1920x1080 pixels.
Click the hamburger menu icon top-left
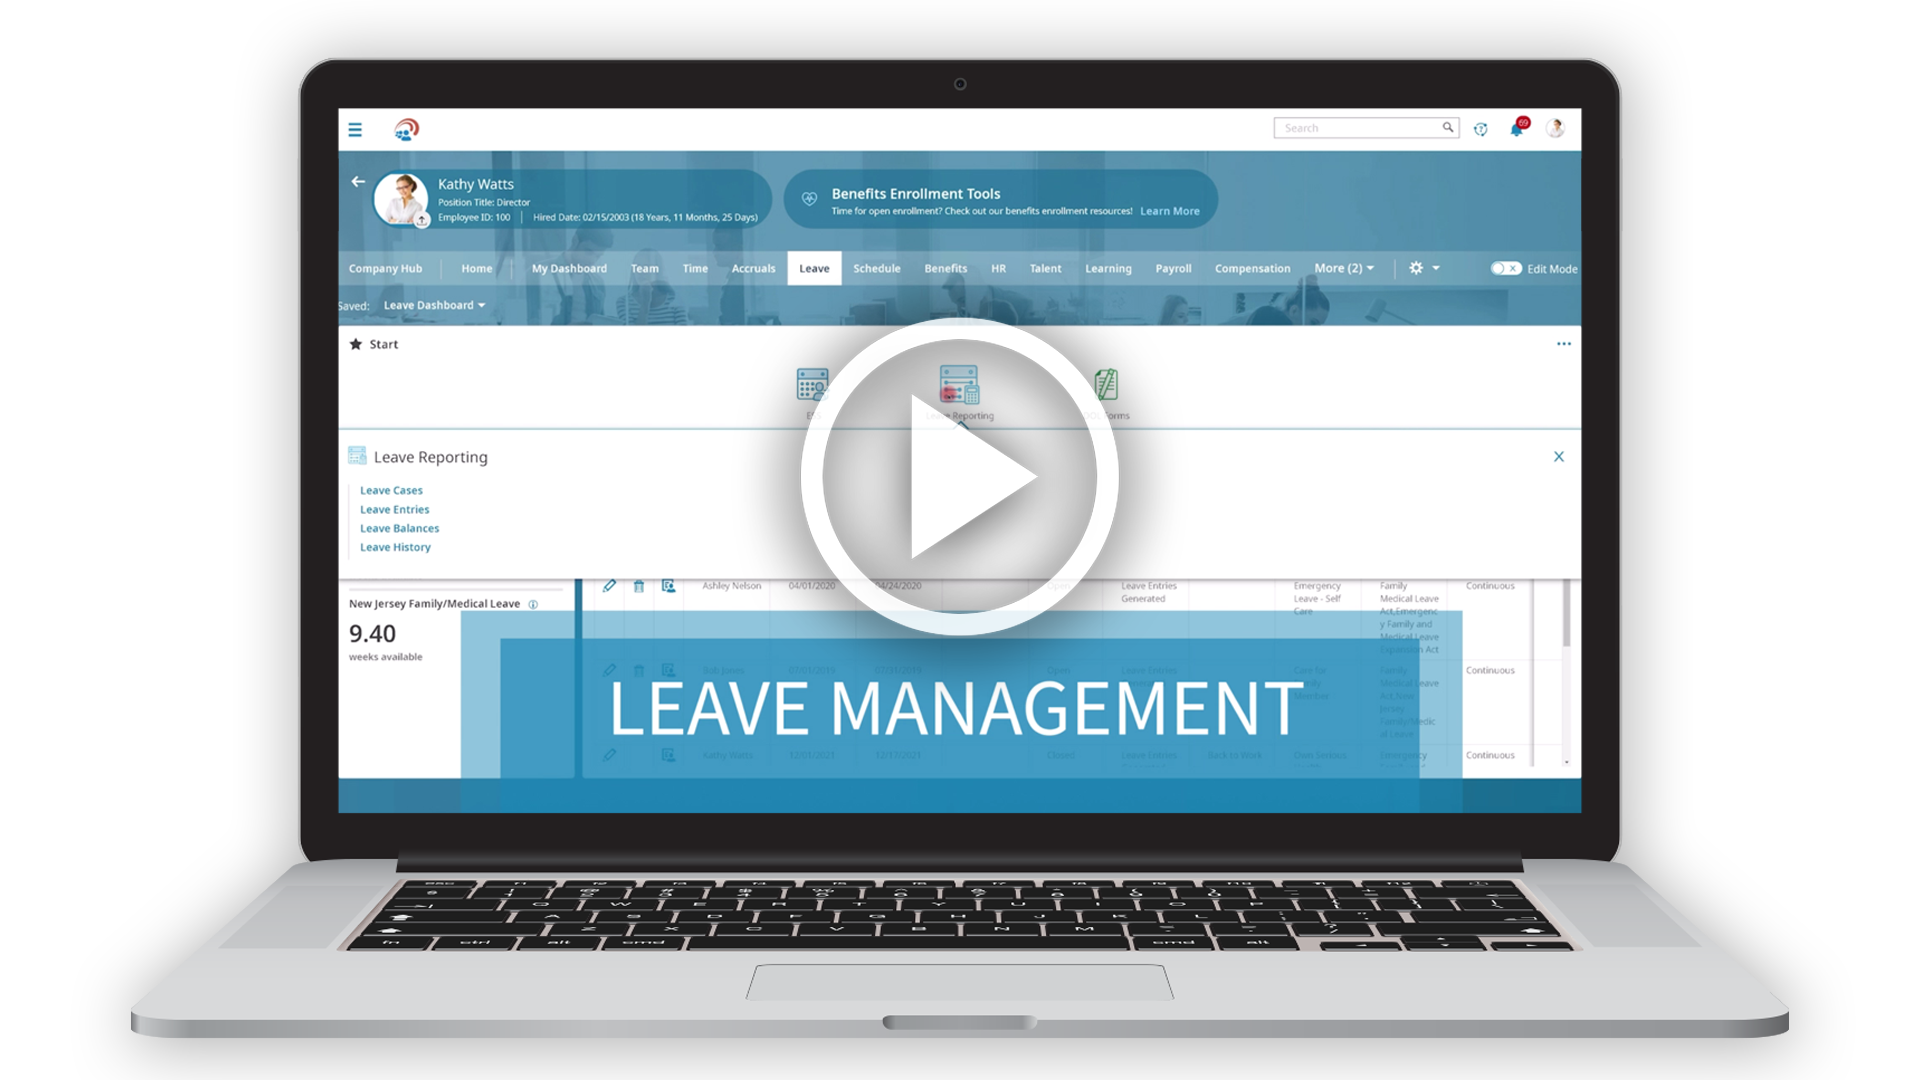coord(356,129)
